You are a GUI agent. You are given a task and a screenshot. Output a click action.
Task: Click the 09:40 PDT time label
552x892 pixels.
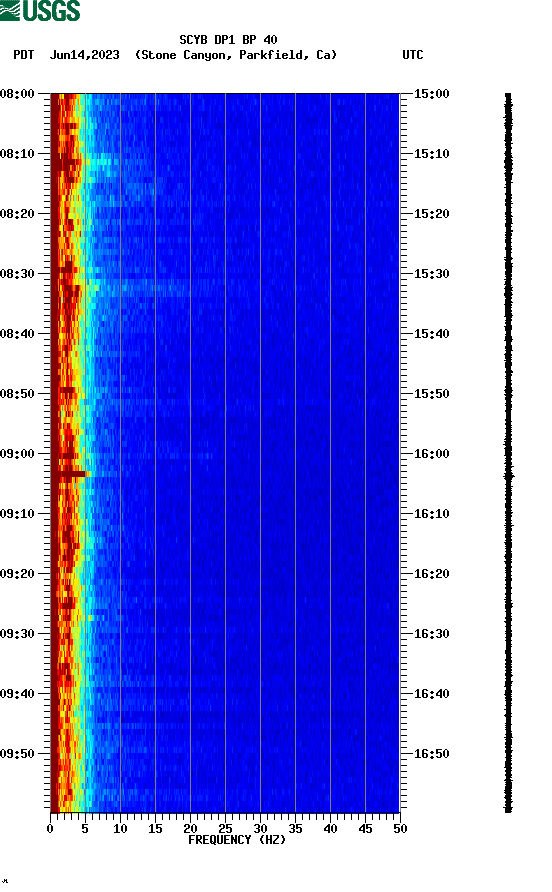pos(18,694)
